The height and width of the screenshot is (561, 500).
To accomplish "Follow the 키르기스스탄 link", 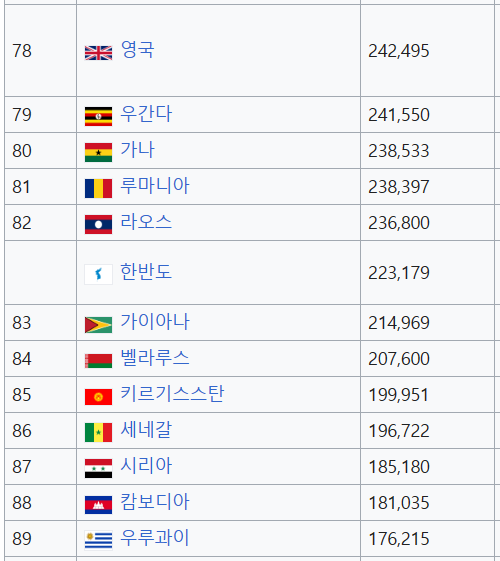I will coord(172,394).
